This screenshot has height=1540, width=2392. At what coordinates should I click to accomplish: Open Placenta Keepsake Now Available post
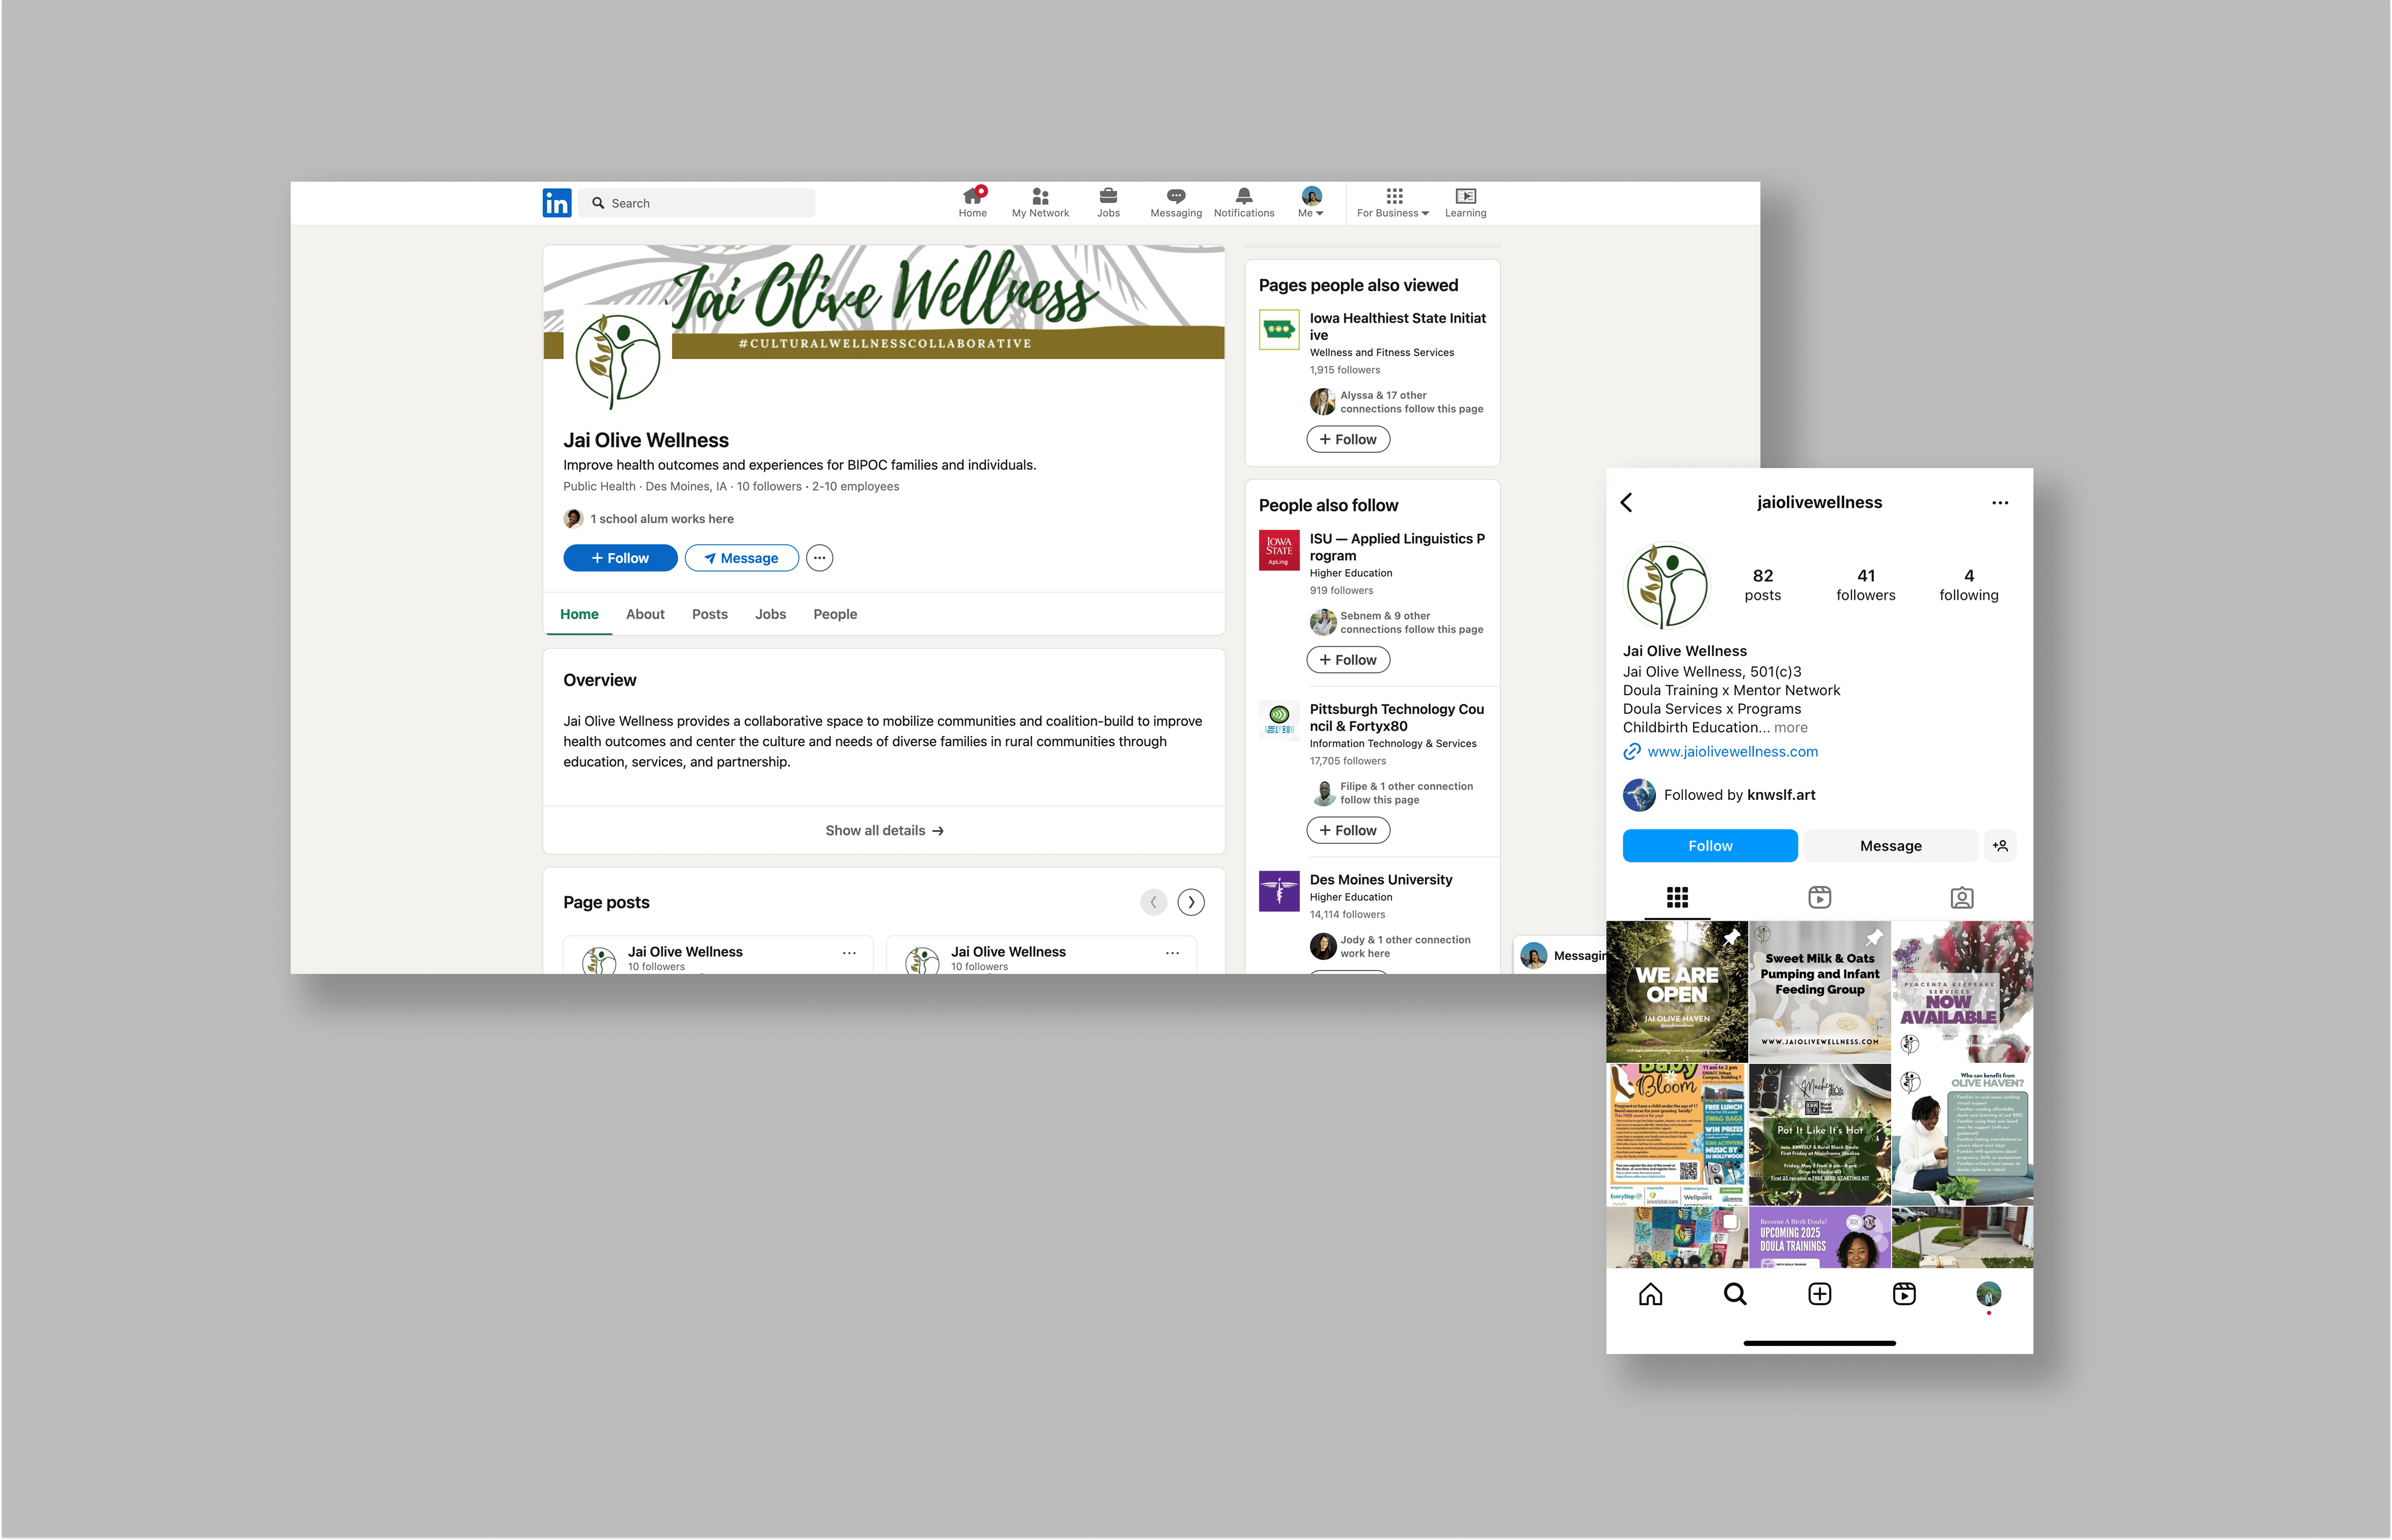[1962, 992]
